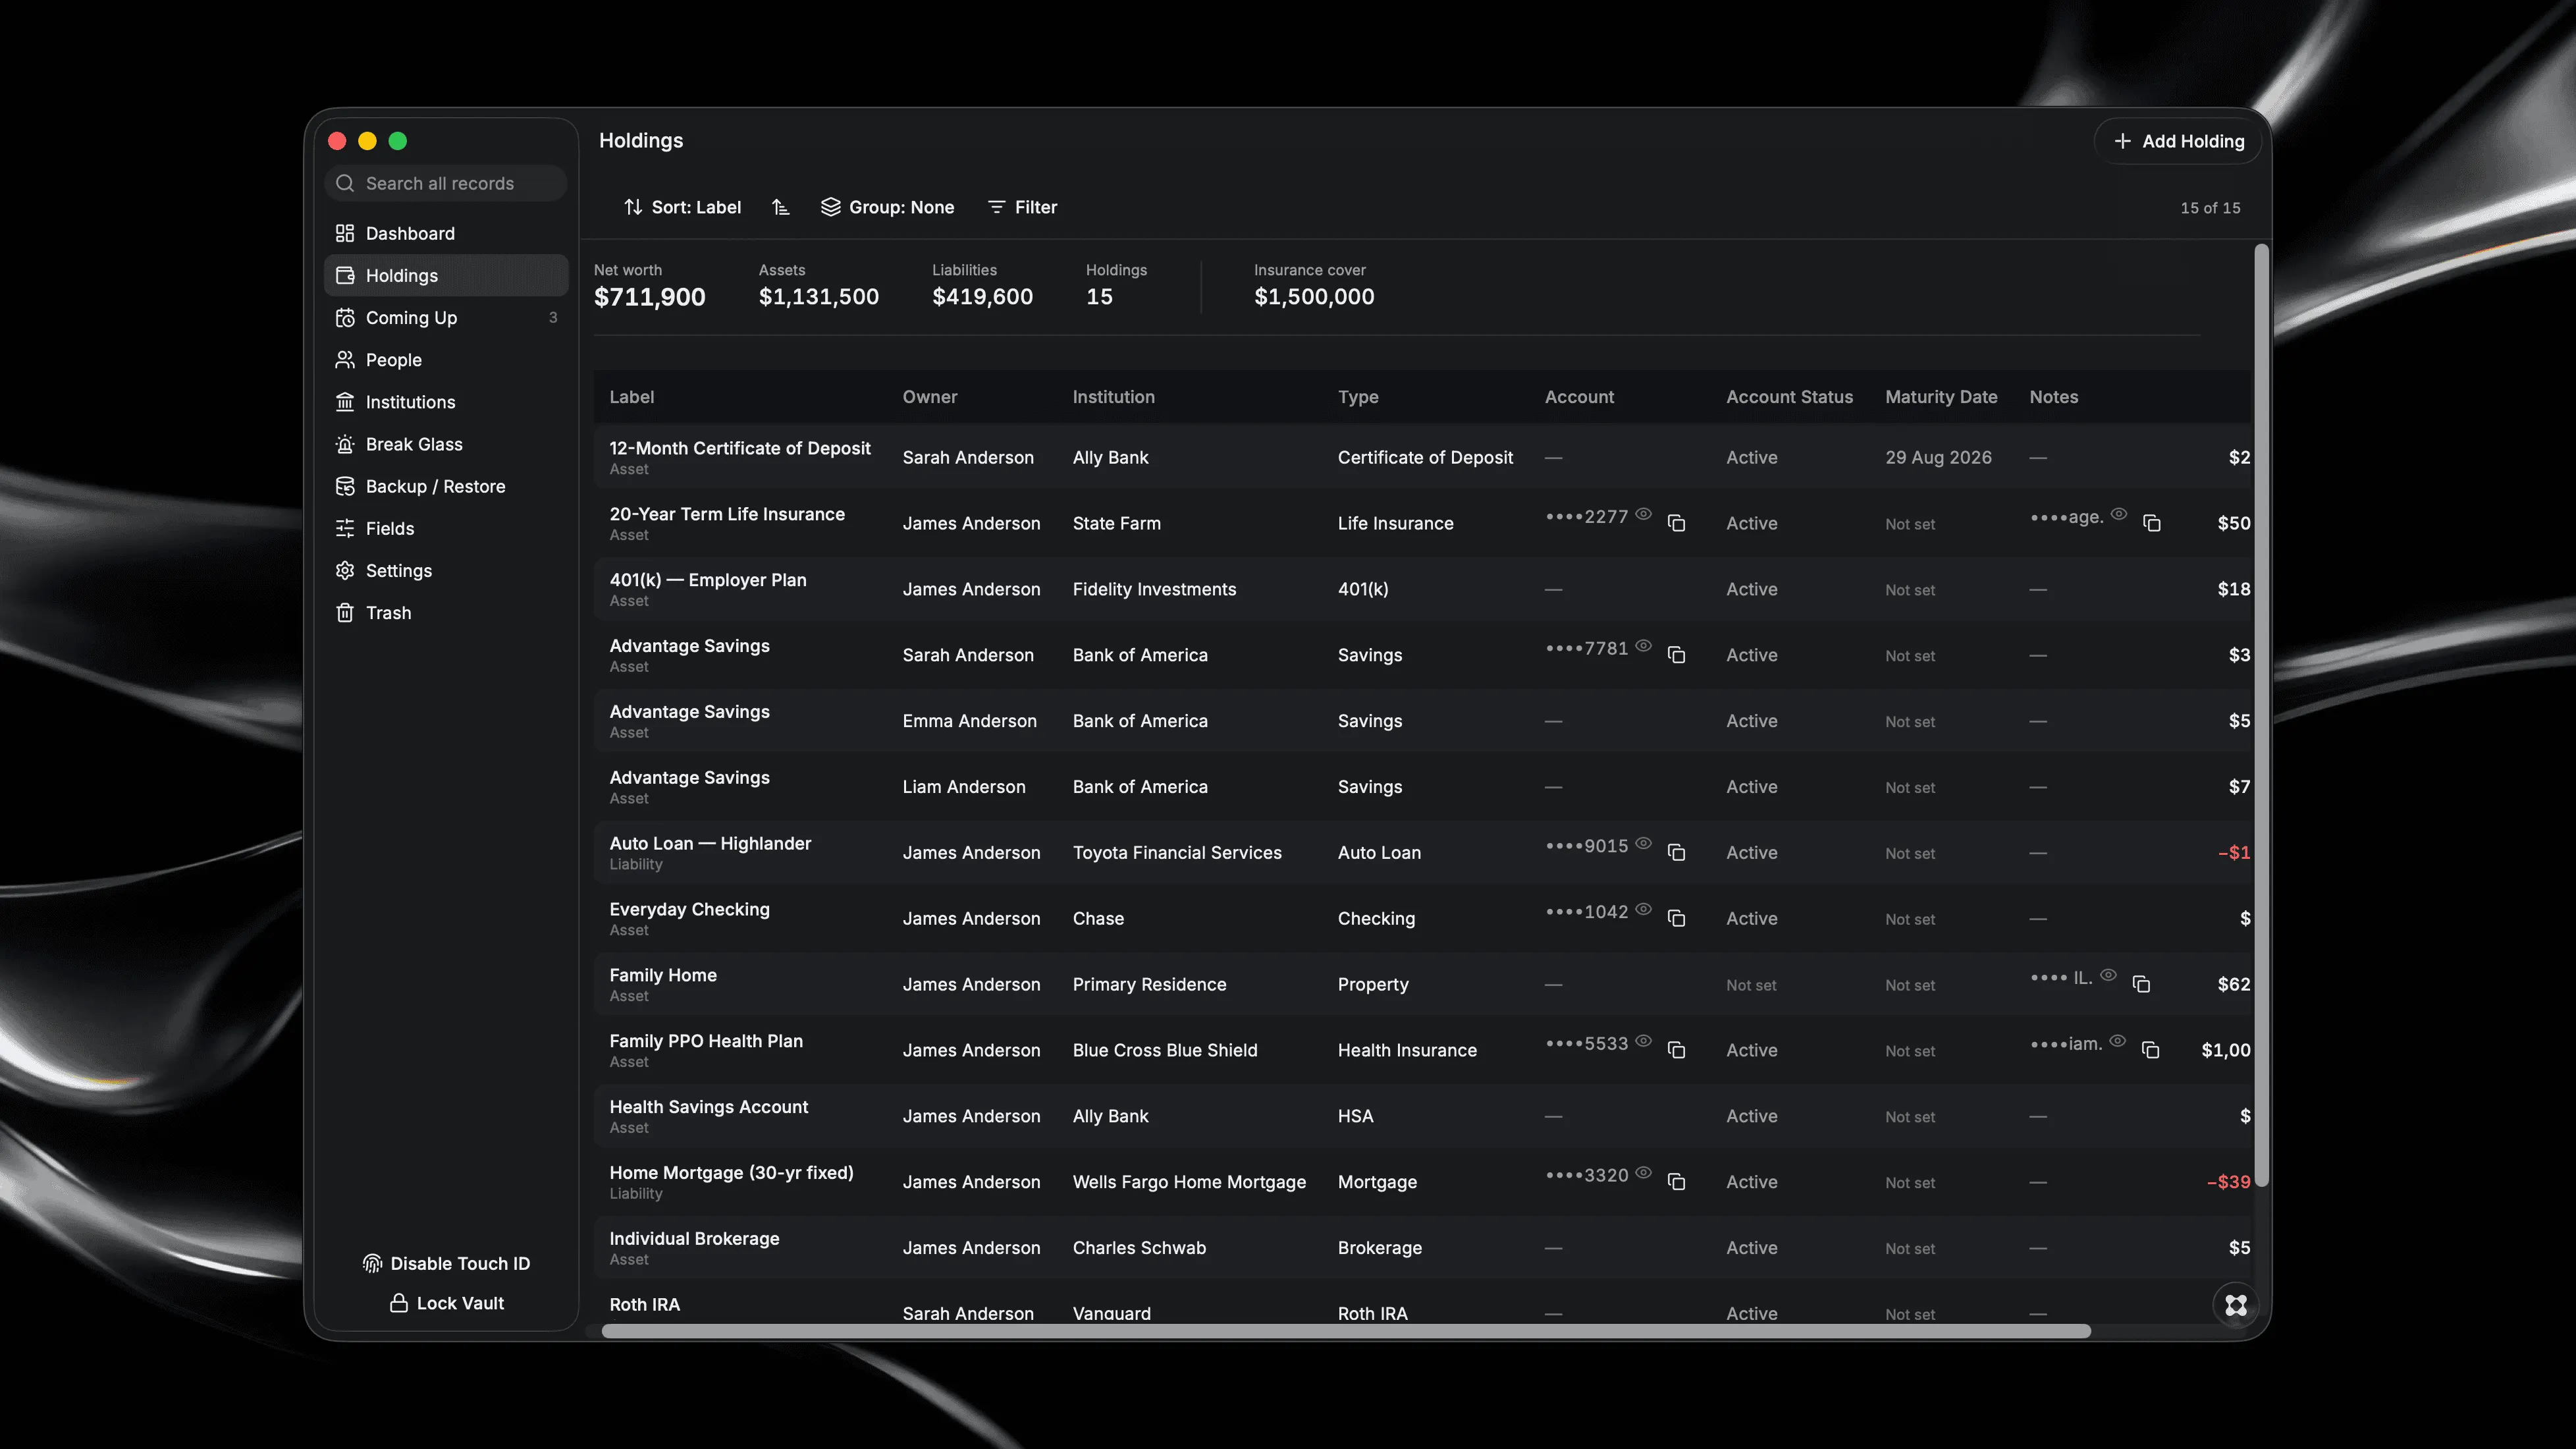Image resolution: width=2576 pixels, height=1449 pixels.
Task: Open the Individual Brokerage row
Action: pyautogui.click(x=1422, y=1248)
